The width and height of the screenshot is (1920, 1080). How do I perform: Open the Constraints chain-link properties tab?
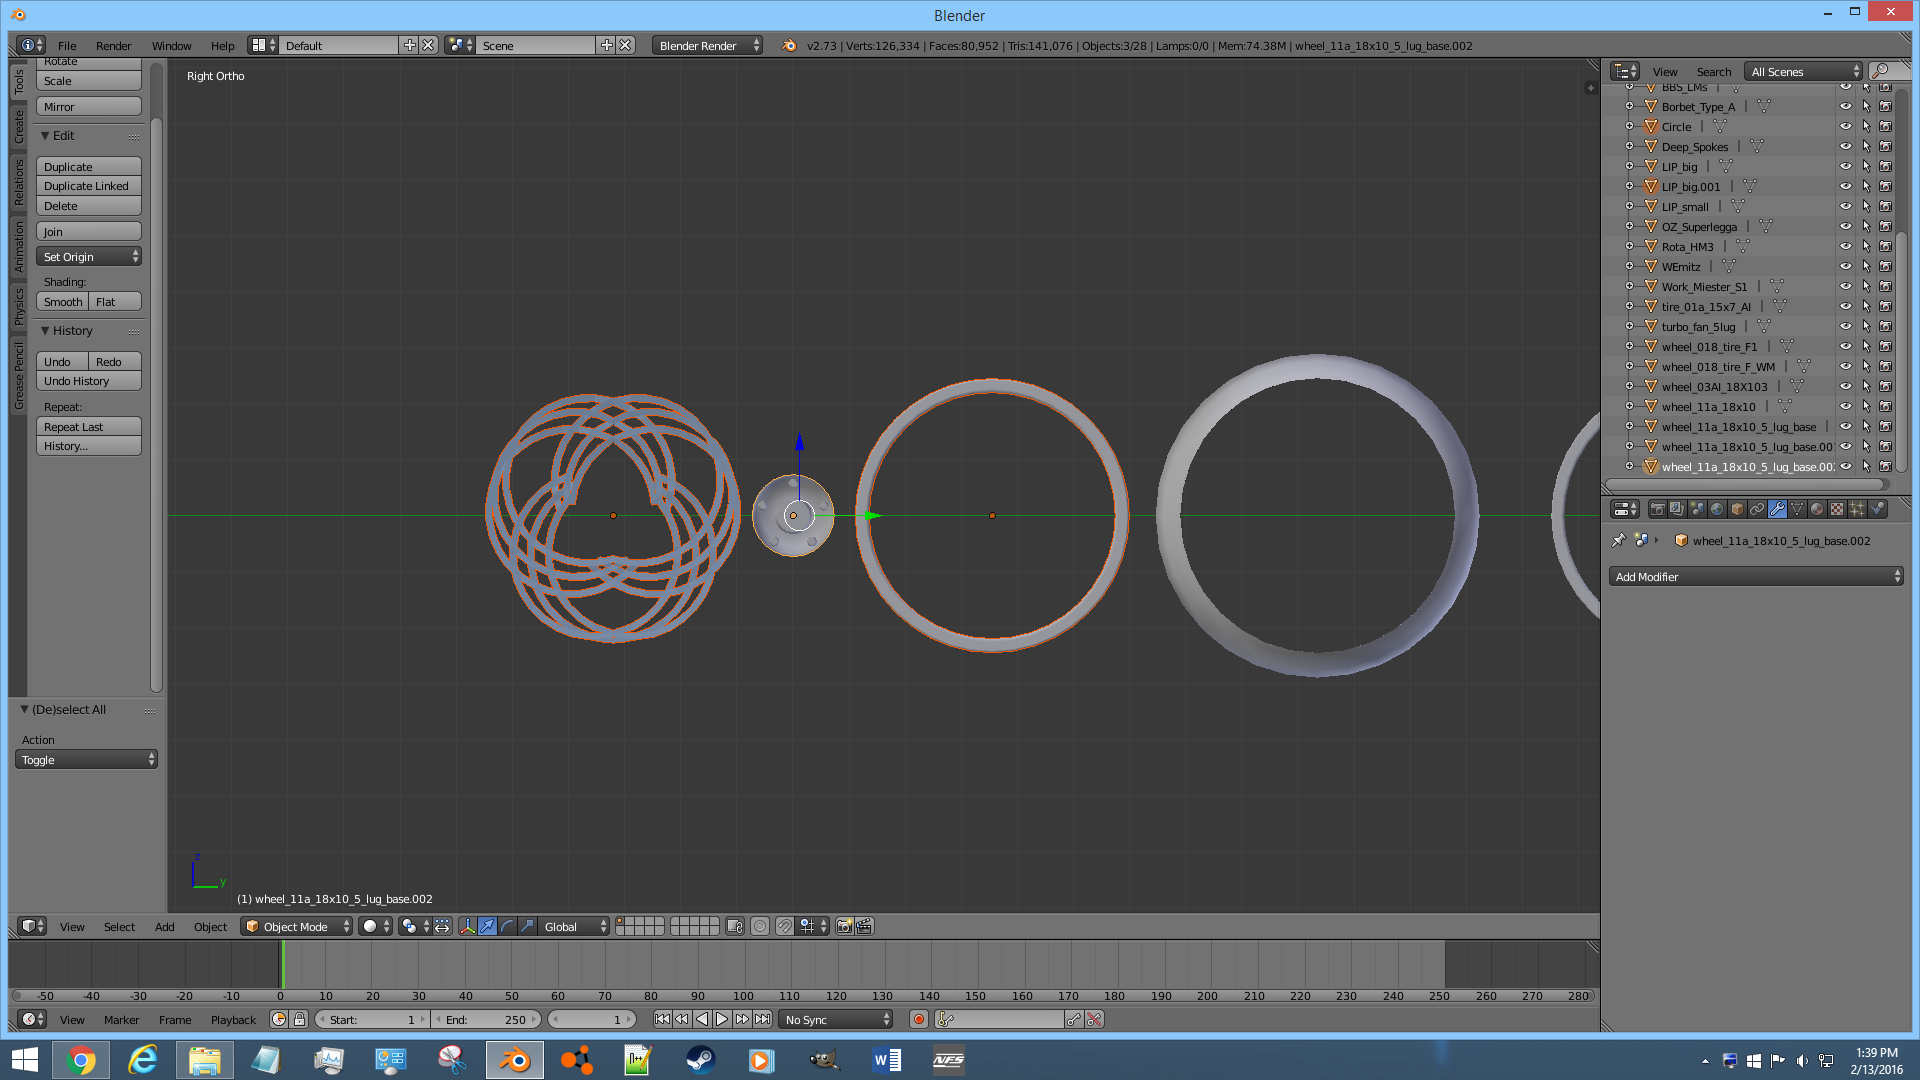[1758, 509]
